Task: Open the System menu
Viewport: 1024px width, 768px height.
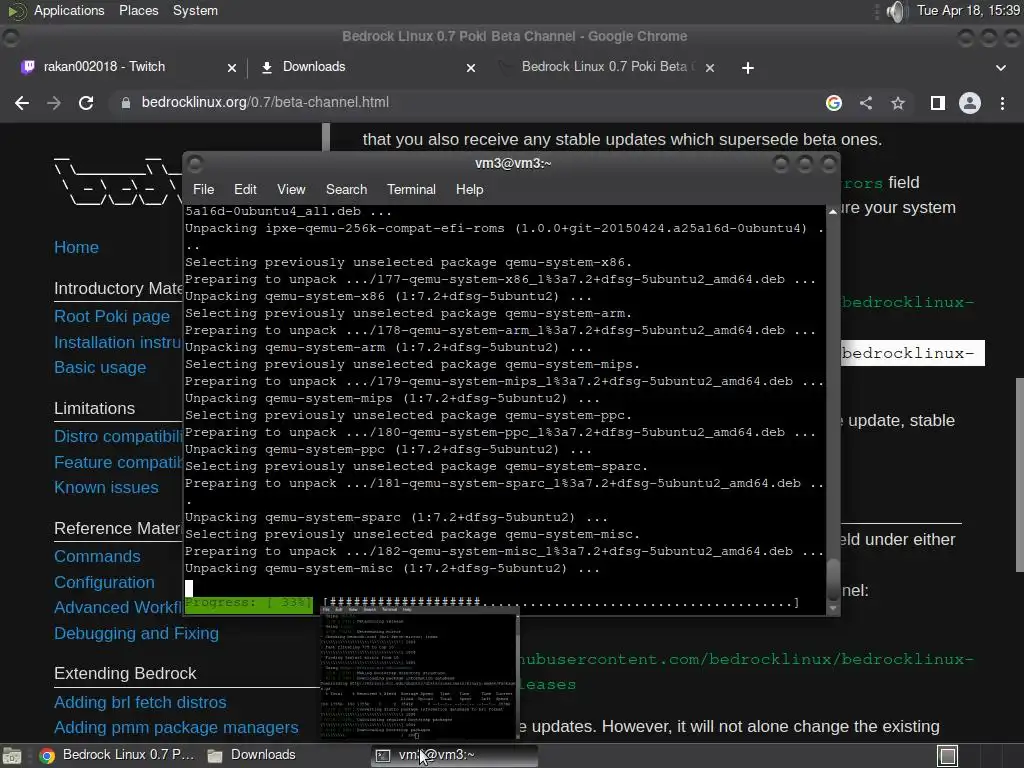Action: (195, 11)
